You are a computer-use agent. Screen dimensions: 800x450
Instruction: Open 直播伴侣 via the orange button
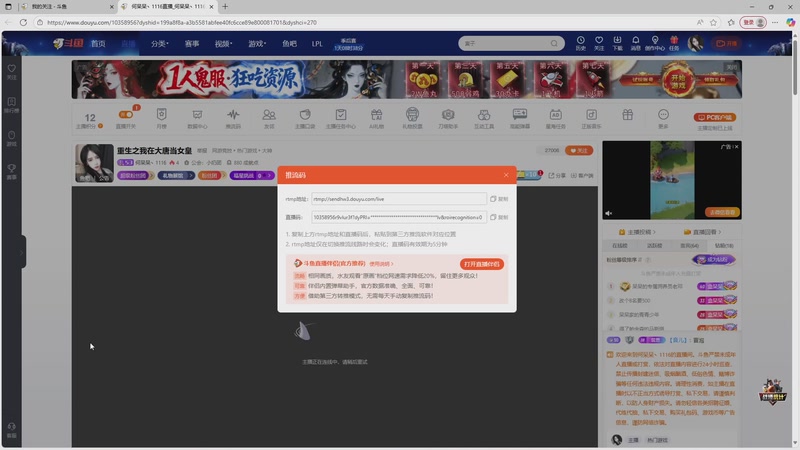(482, 264)
